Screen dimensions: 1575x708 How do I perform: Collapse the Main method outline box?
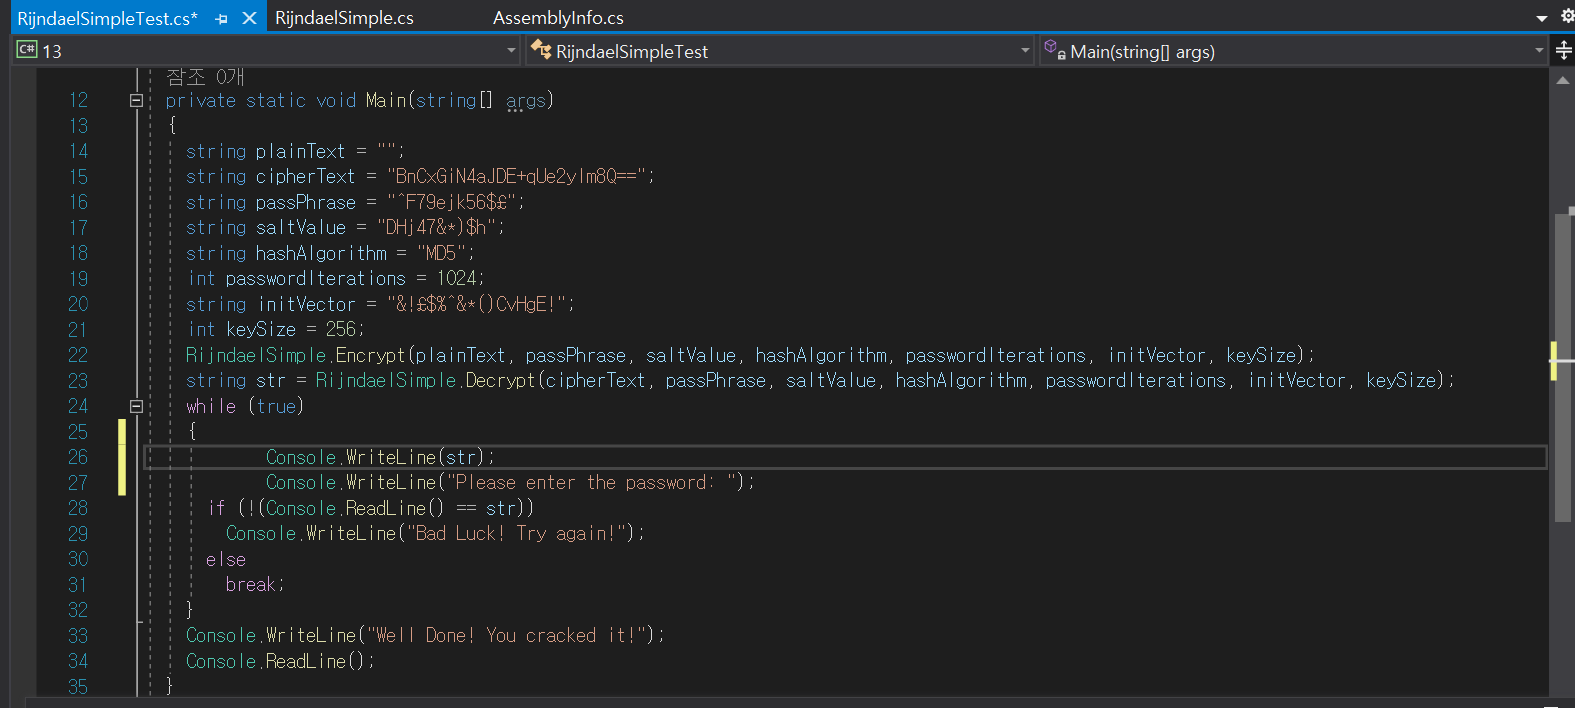136,100
